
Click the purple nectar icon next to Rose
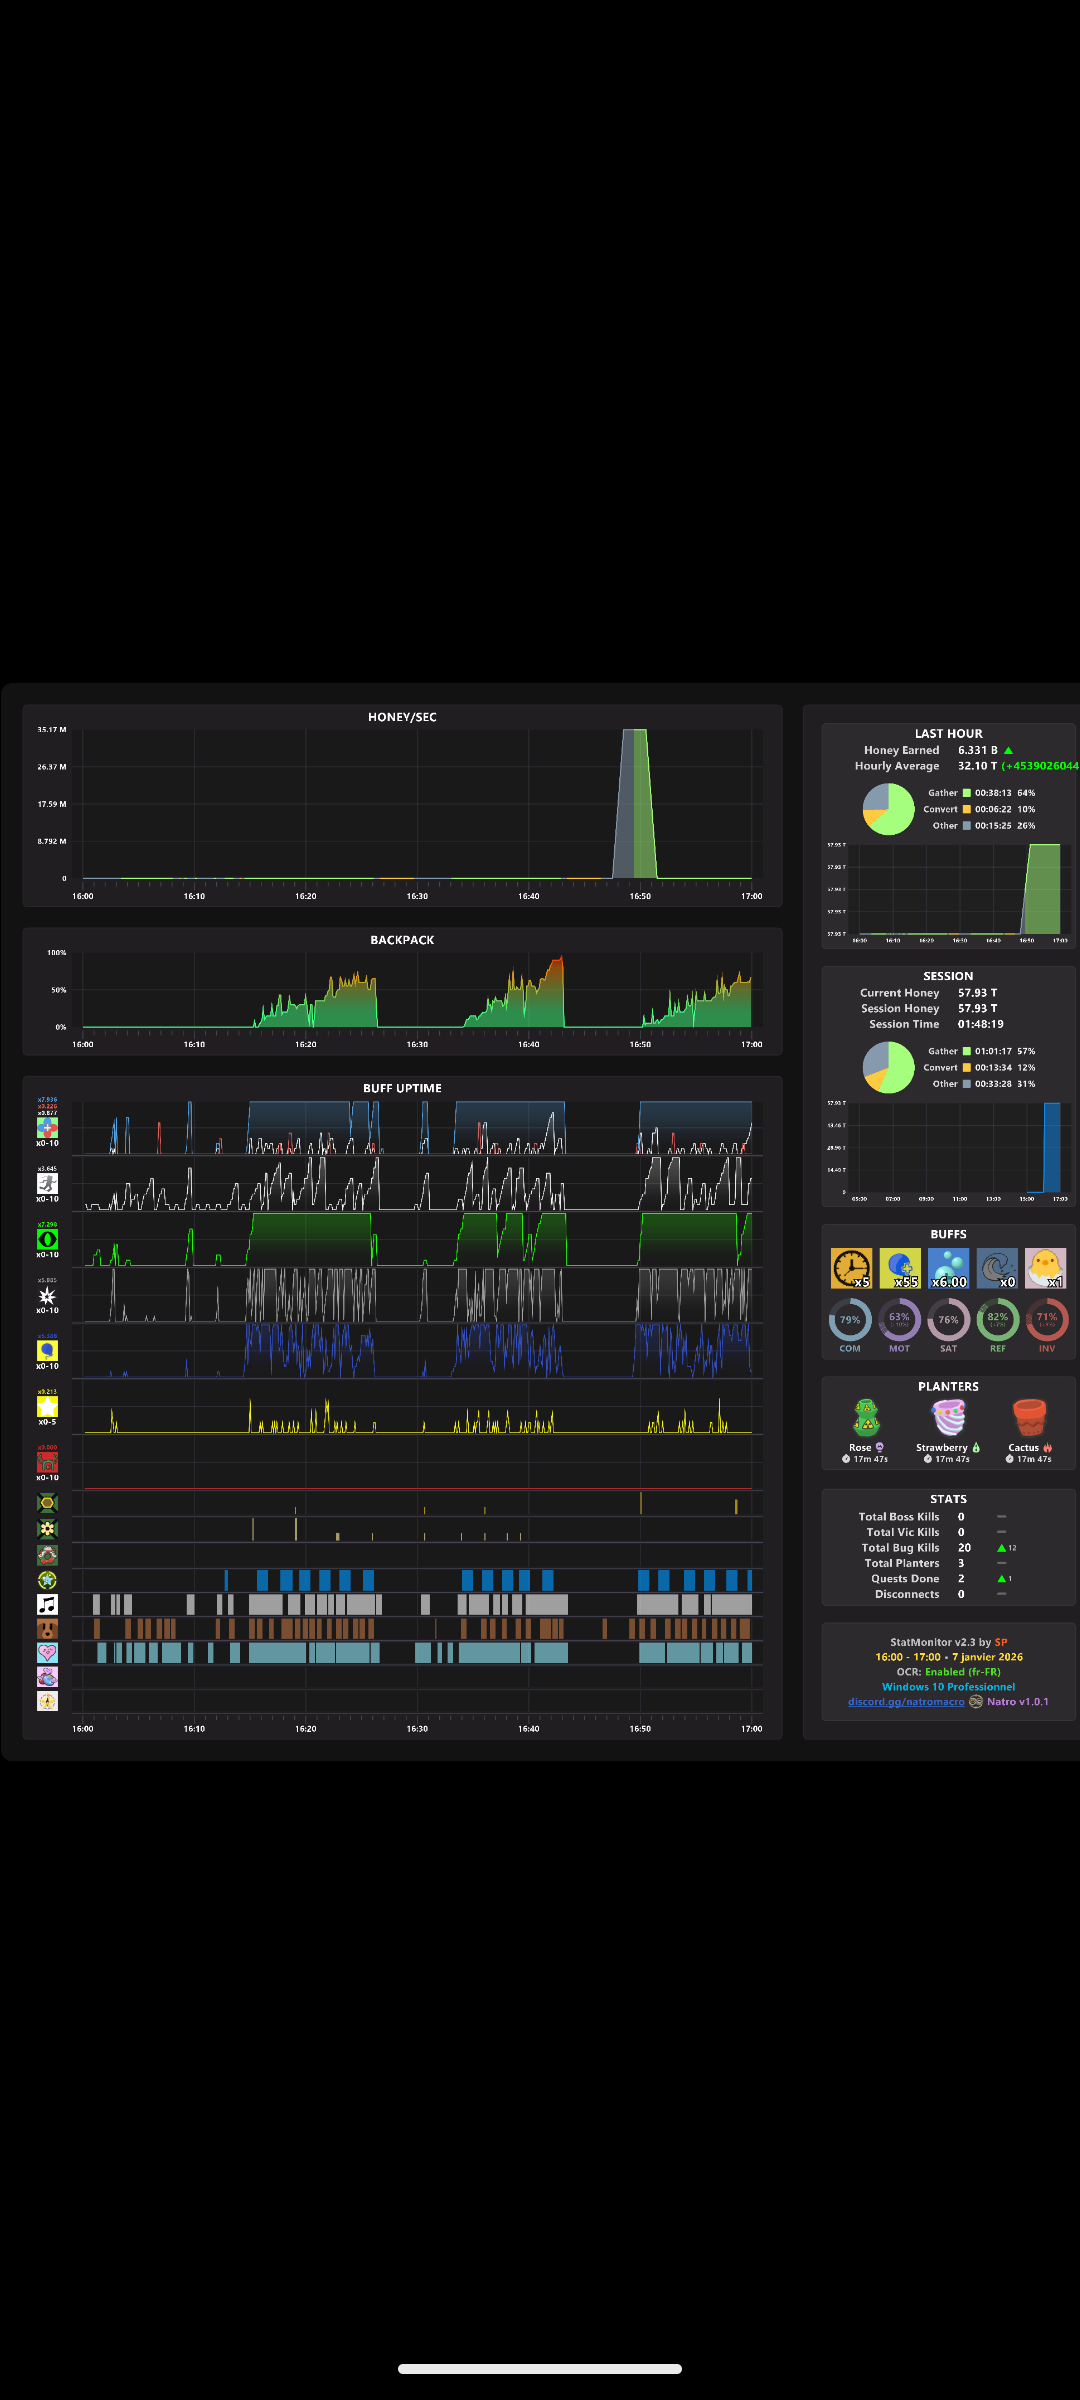click(880, 1447)
